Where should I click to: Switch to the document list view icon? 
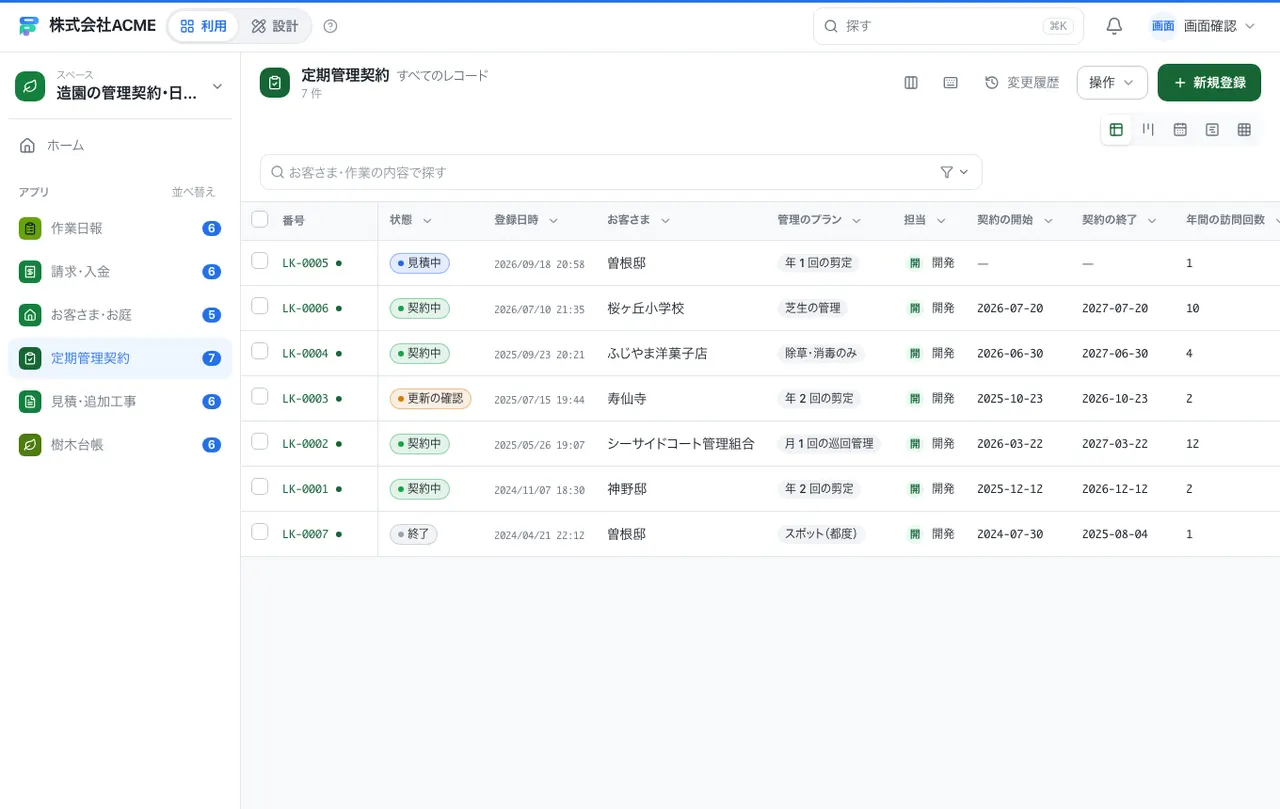click(x=1212, y=129)
